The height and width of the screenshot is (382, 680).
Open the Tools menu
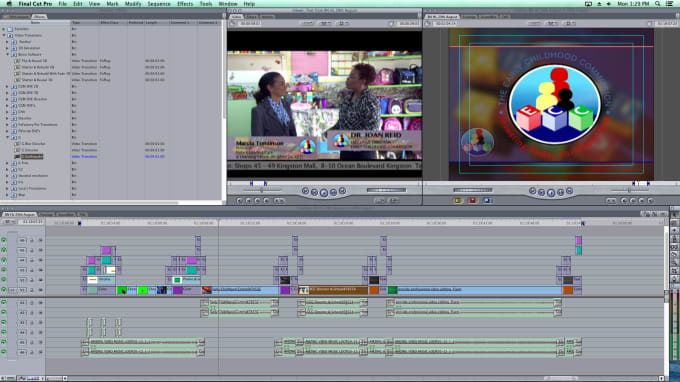tap(206, 4)
